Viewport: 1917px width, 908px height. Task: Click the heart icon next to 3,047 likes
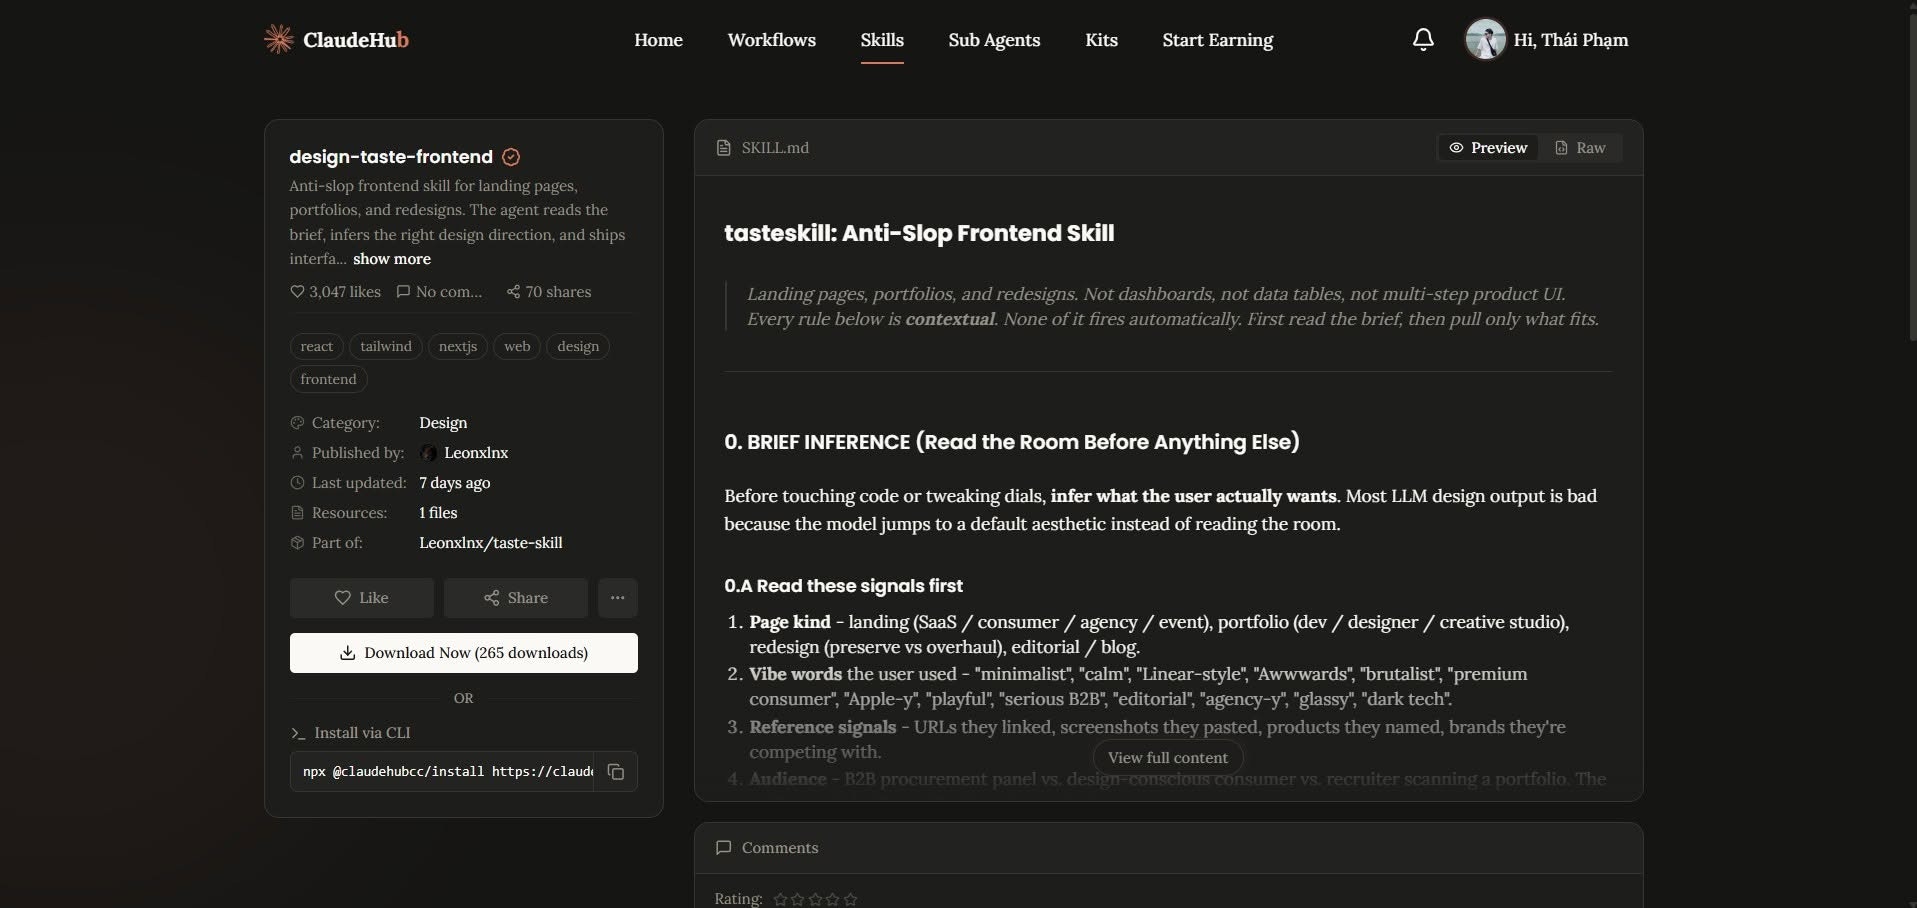tap(297, 292)
